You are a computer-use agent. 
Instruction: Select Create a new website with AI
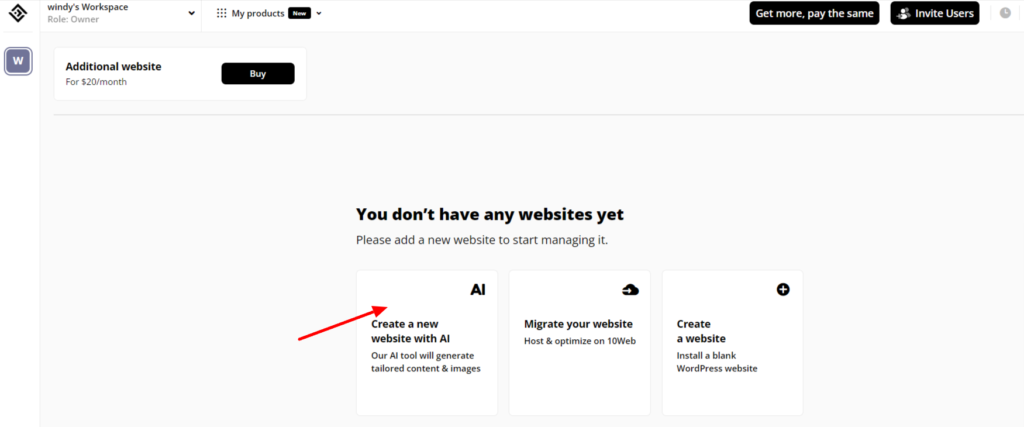tap(427, 343)
